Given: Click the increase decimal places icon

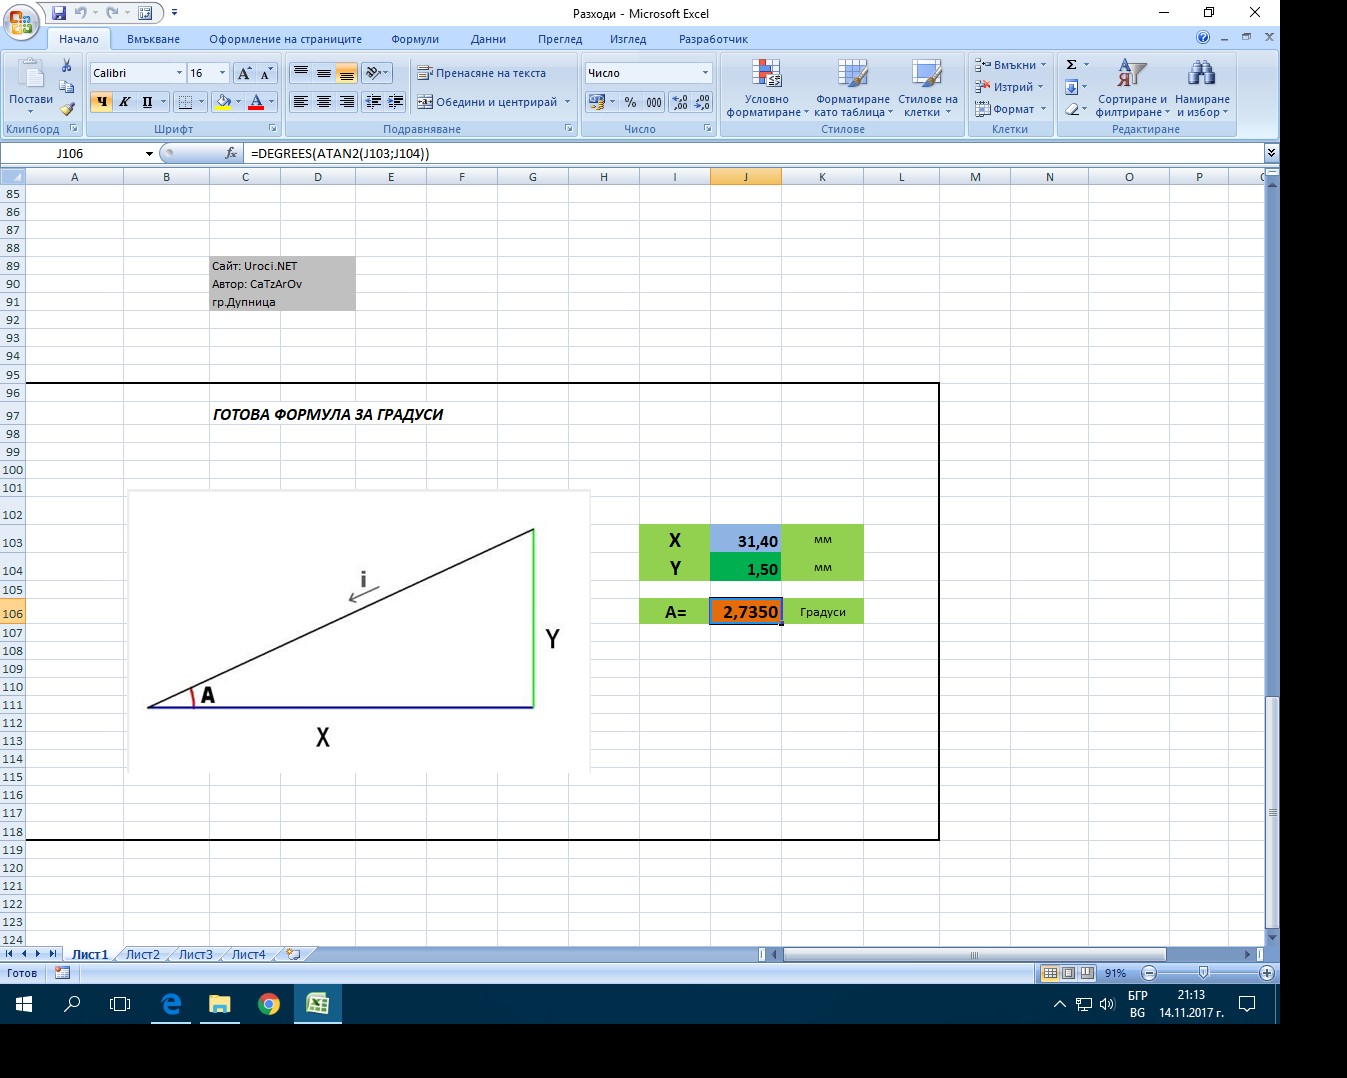Looking at the screenshot, I should pos(680,102).
